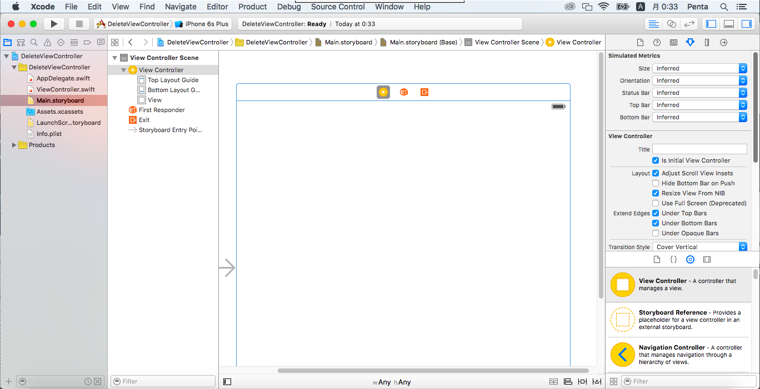
Task: Open the debug navigator
Action: [x=74, y=42]
